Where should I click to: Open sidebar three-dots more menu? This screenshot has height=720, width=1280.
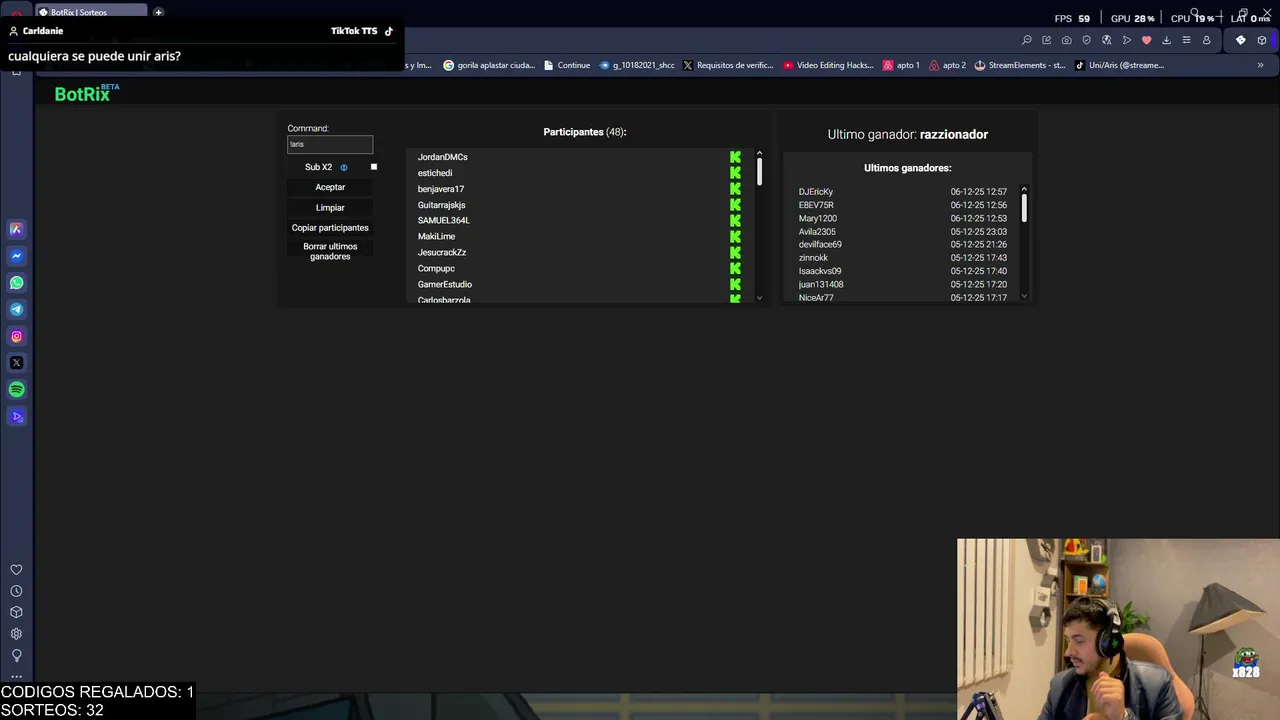(x=16, y=676)
